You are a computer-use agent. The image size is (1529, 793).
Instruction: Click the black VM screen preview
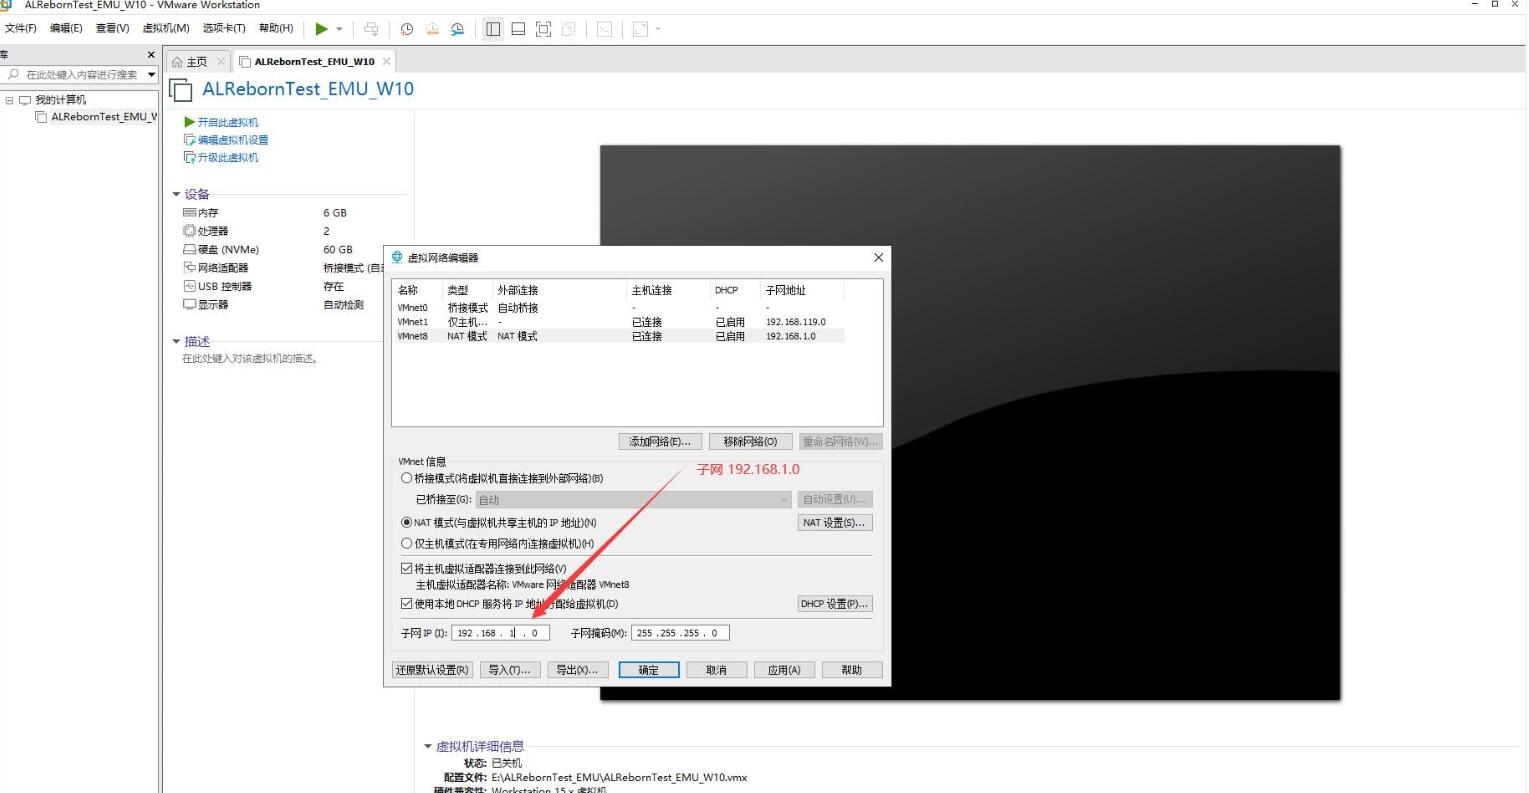tap(969, 422)
